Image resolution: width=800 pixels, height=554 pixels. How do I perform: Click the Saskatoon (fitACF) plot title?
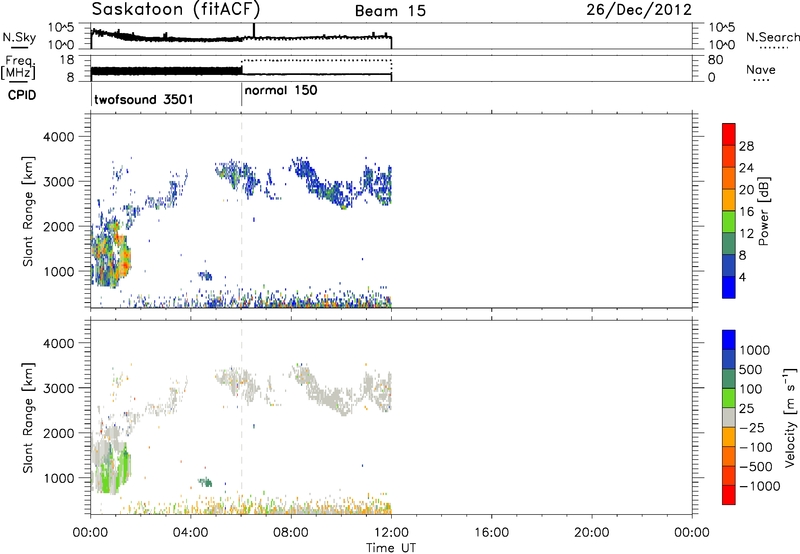point(176,10)
